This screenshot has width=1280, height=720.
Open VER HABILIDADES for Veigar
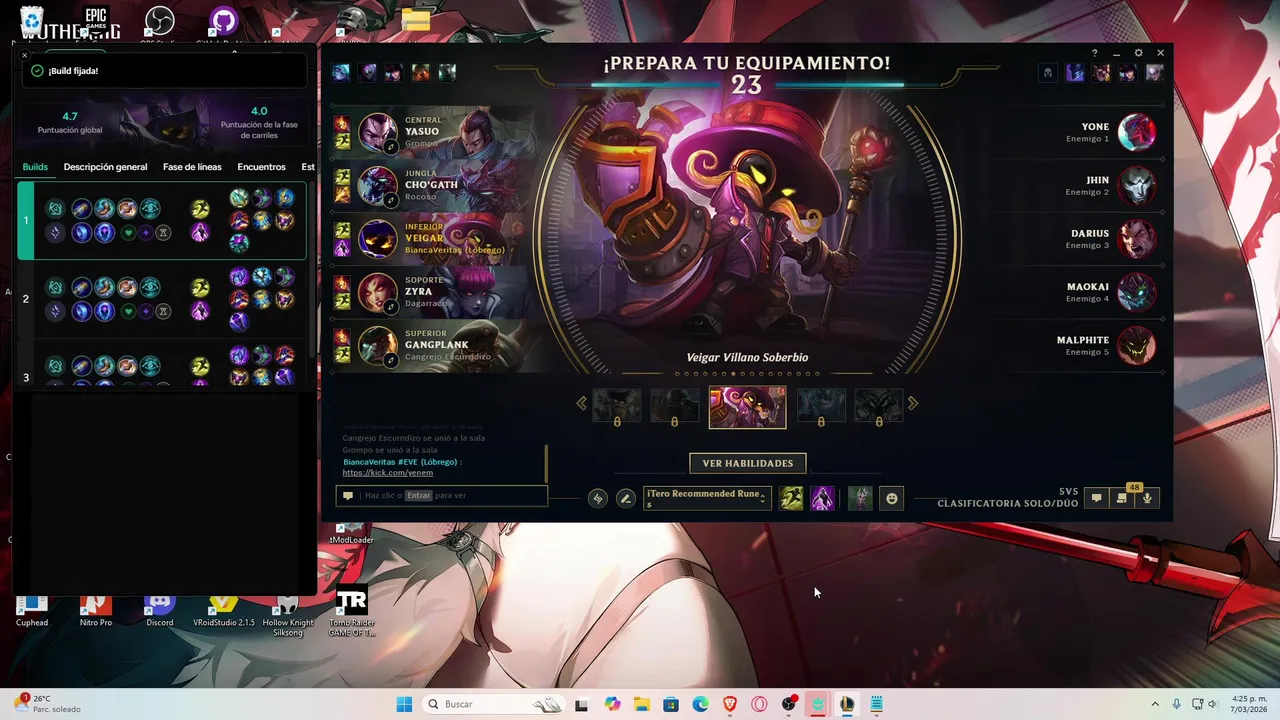[x=747, y=463]
